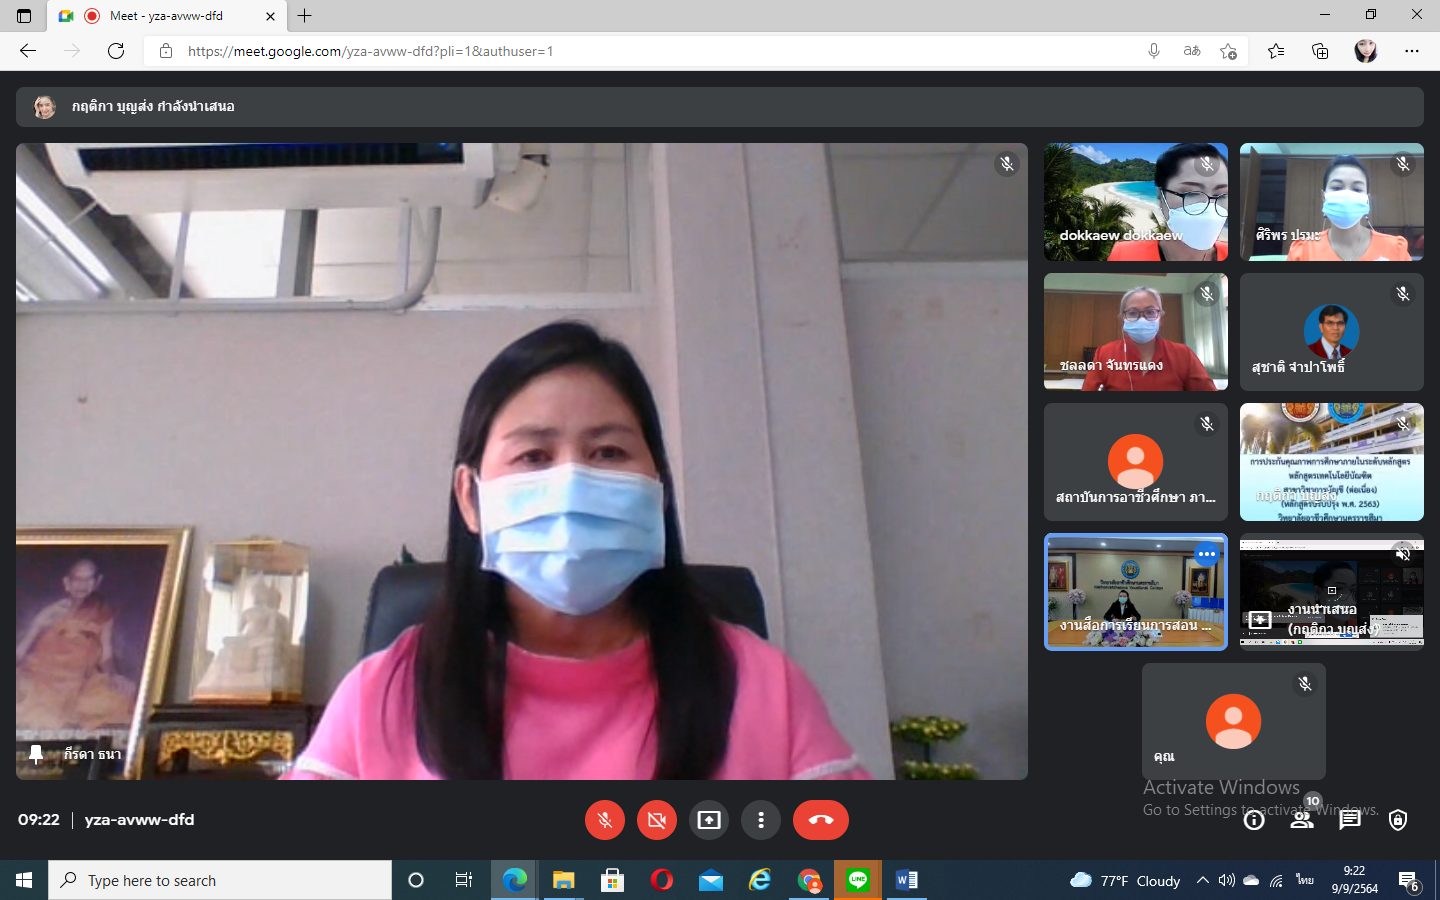Show the participants people panel
The width and height of the screenshot is (1440, 900).
[x=1302, y=820]
